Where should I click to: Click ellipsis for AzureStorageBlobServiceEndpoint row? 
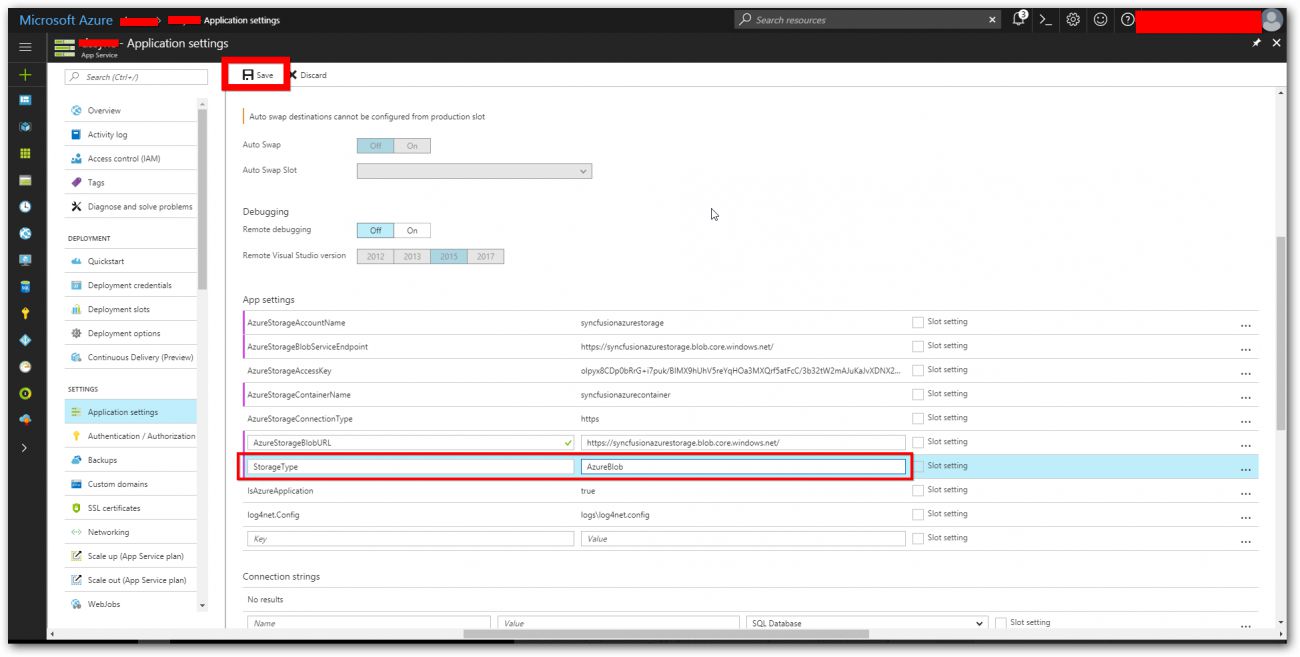(x=1246, y=349)
